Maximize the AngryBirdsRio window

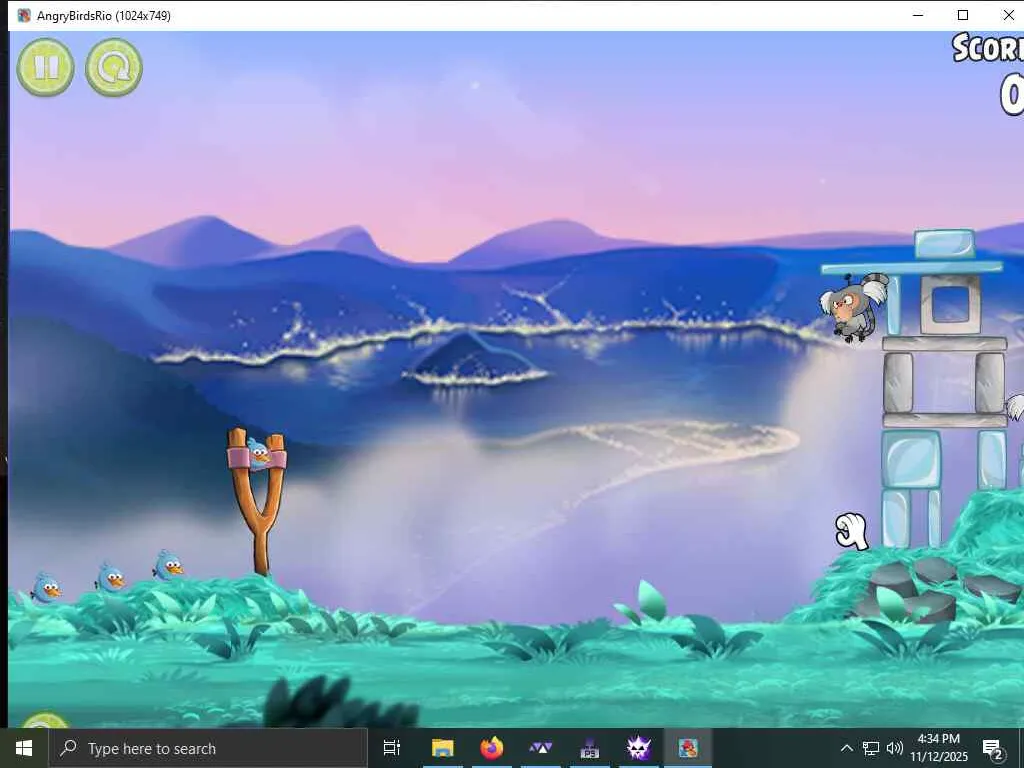click(963, 15)
